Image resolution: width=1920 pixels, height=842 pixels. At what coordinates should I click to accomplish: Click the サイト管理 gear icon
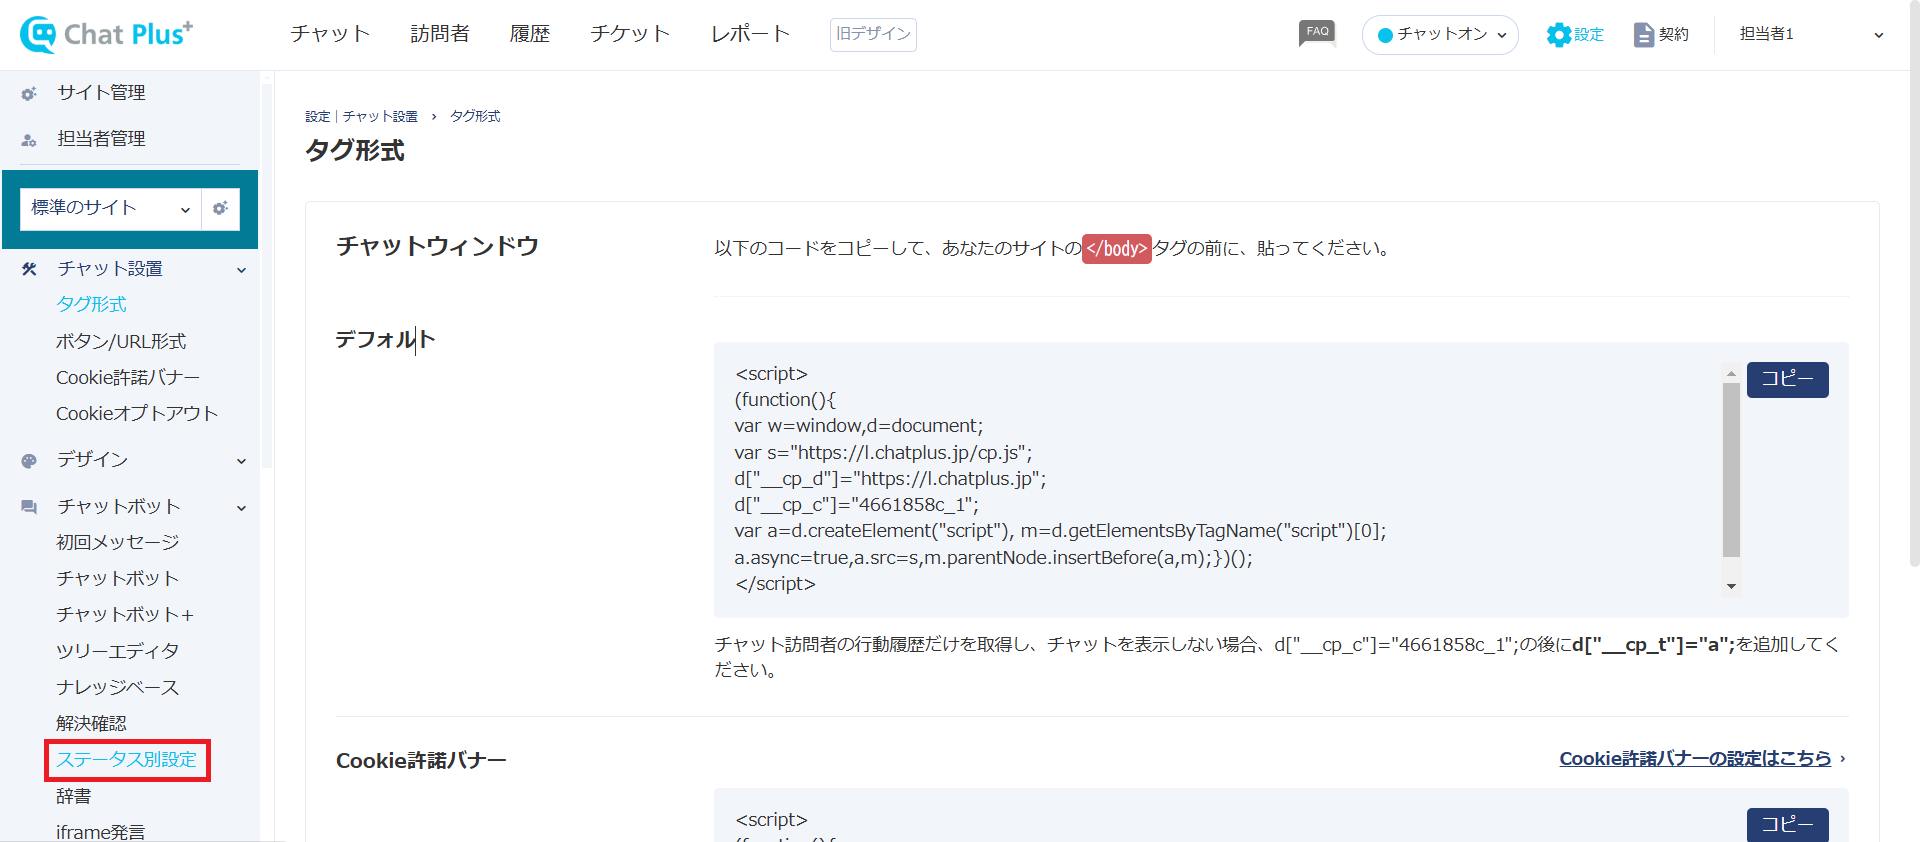(29, 93)
